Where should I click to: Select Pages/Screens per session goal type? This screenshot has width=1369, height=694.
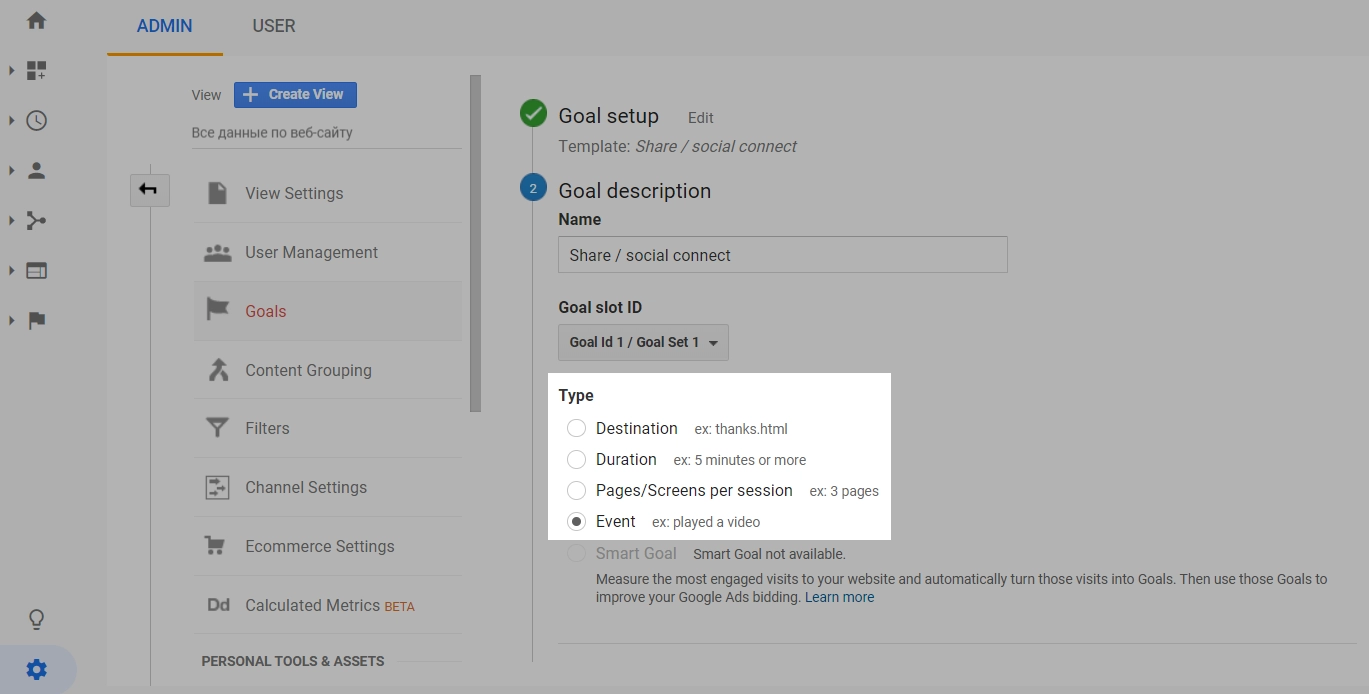[576, 490]
